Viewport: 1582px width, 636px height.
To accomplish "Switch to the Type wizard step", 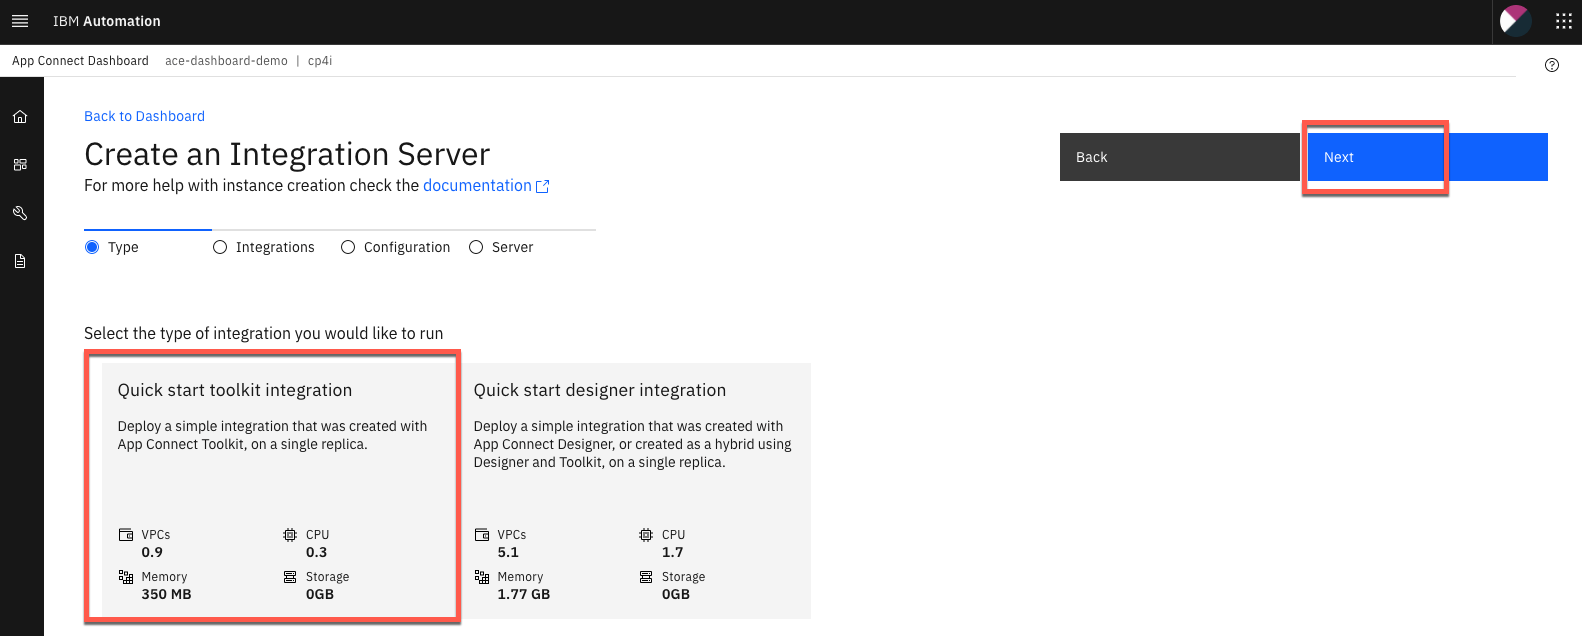I will click(x=91, y=246).
